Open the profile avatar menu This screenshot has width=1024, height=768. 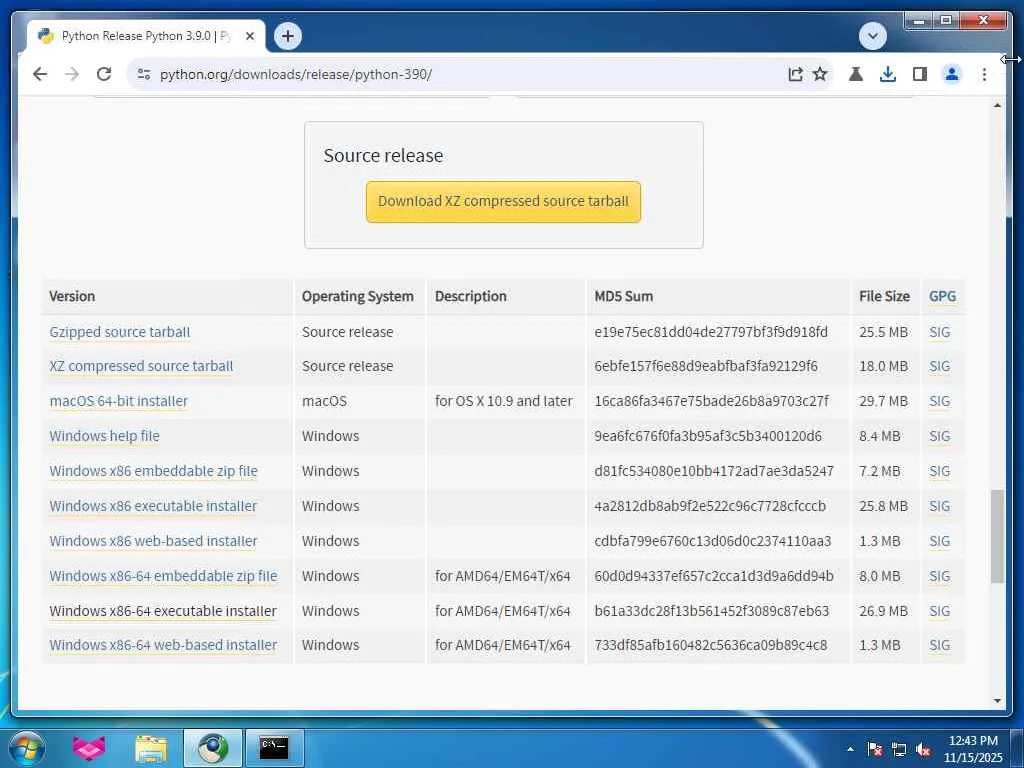point(952,74)
